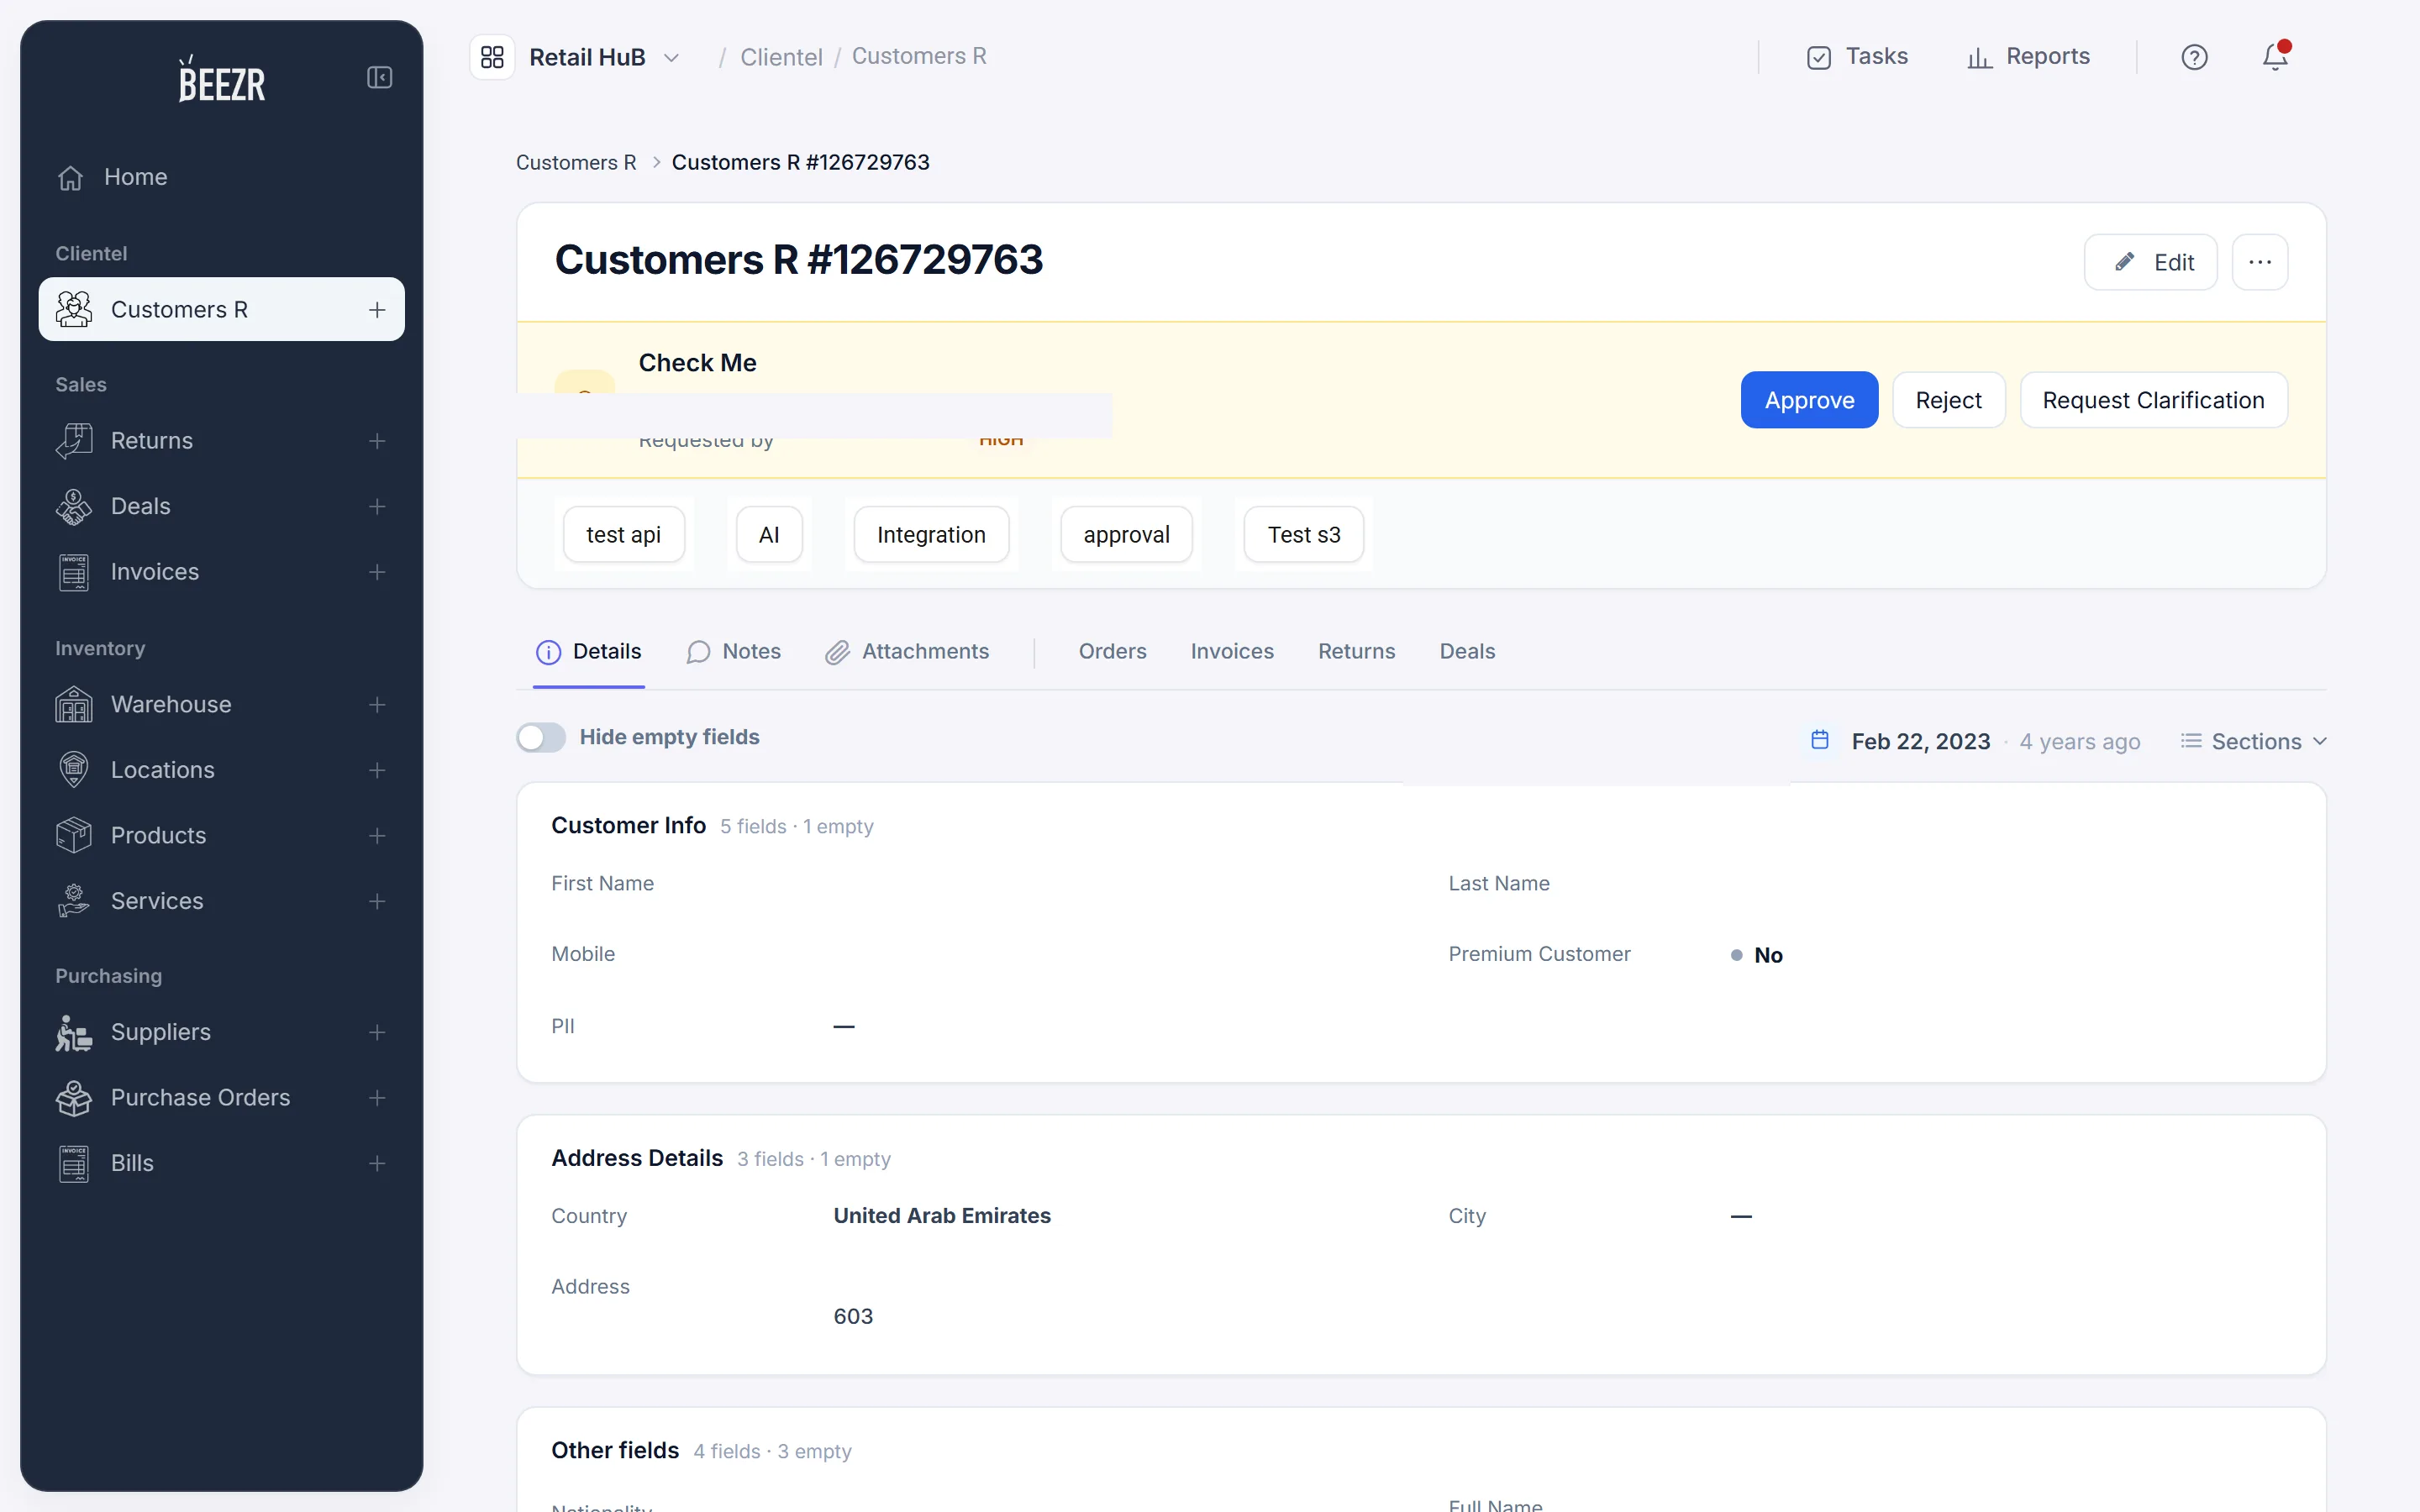This screenshot has height=1512, width=2420.
Task: Open the Invoices tab in record
Action: click(1232, 652)
